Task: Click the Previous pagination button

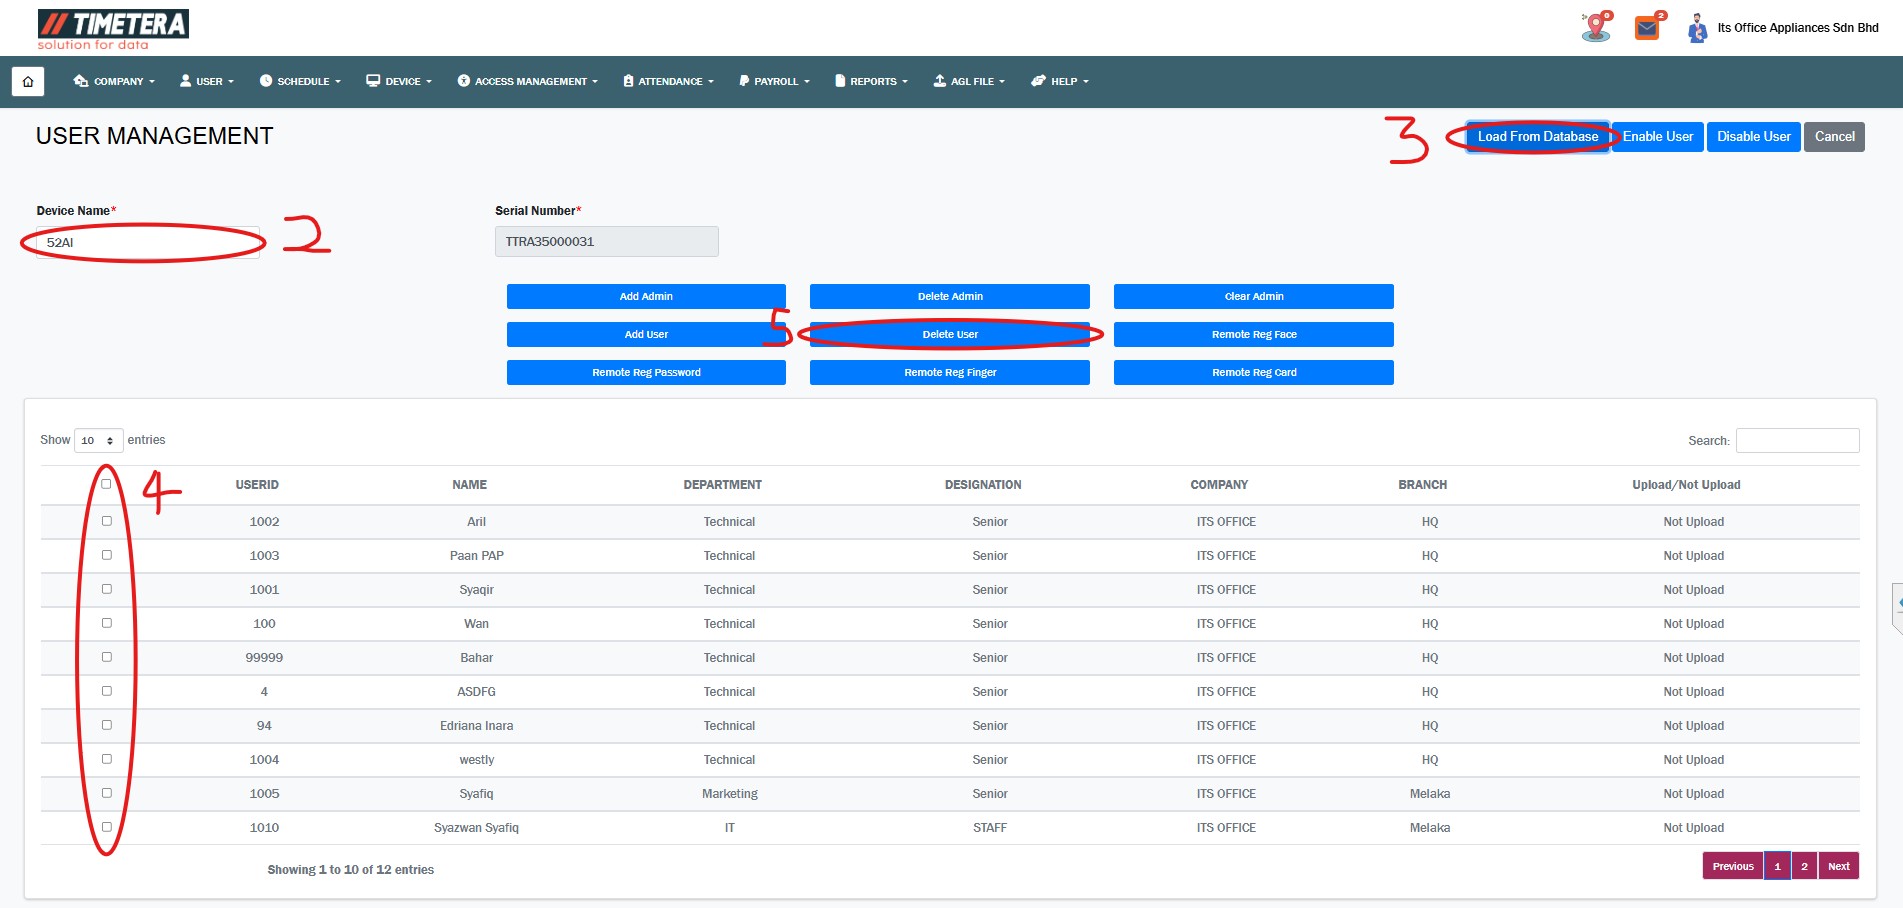Action: (1733, 866)
